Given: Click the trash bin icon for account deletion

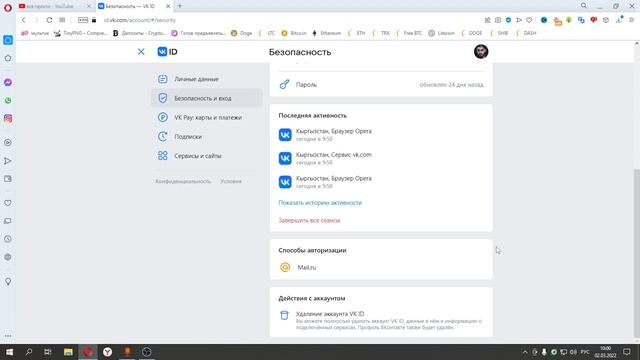Looking at the screenshot, I should 284,315.
